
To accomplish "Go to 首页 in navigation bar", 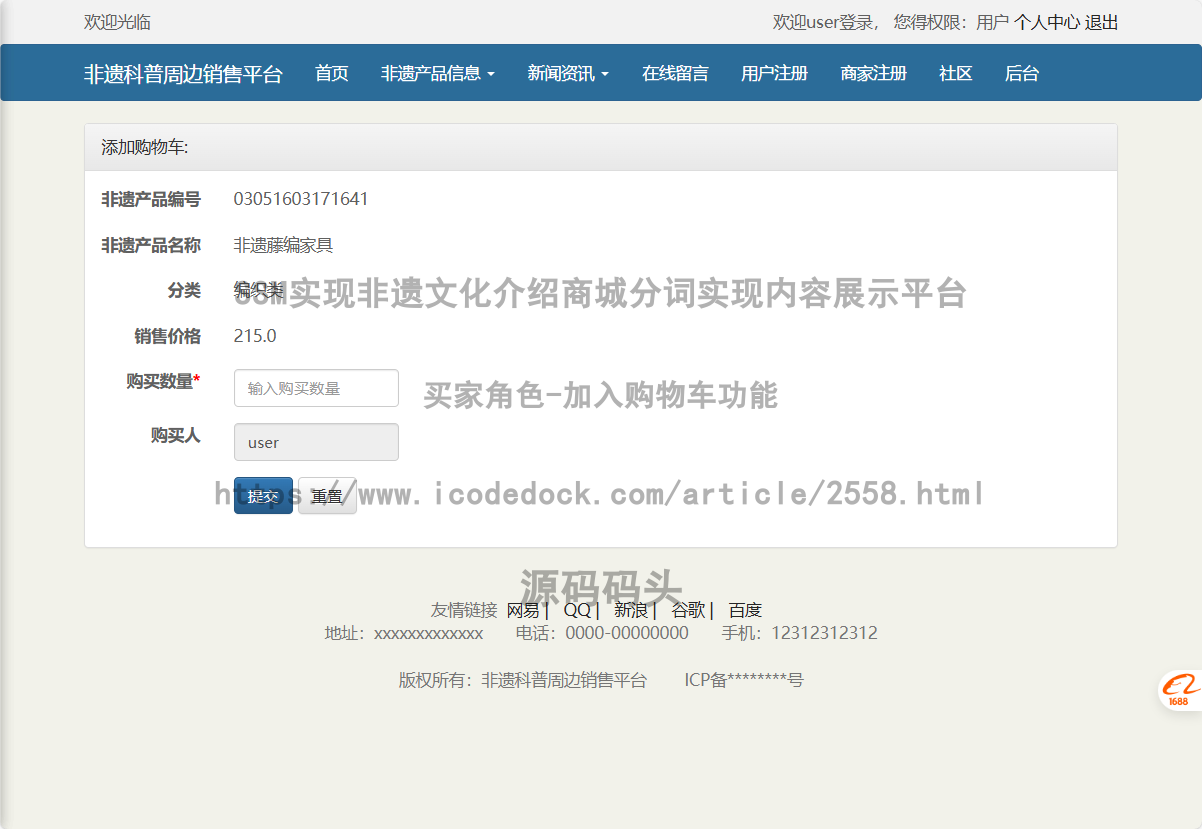I will click(x=331, y=73).
